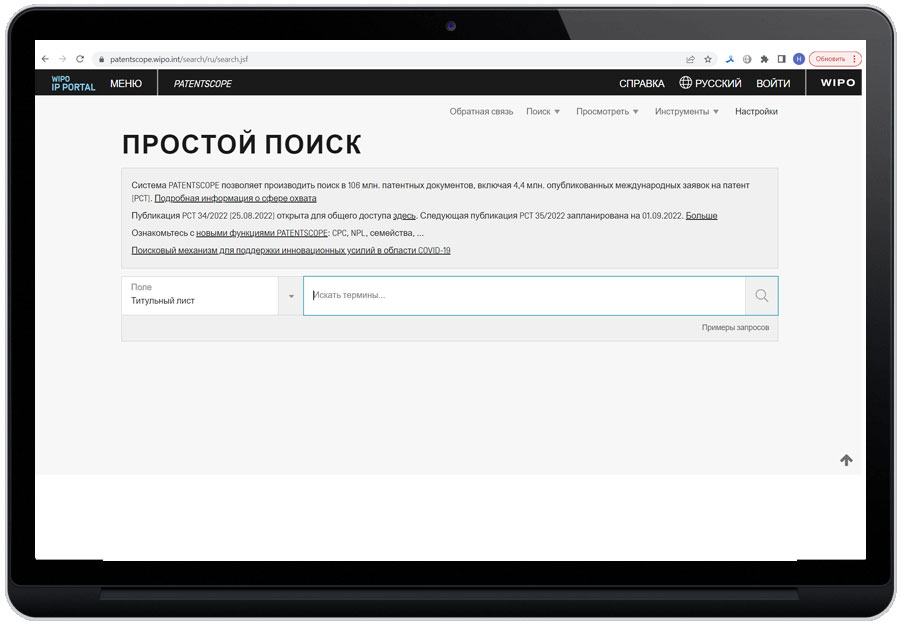Select the search magnifier icon

[761, 296]
